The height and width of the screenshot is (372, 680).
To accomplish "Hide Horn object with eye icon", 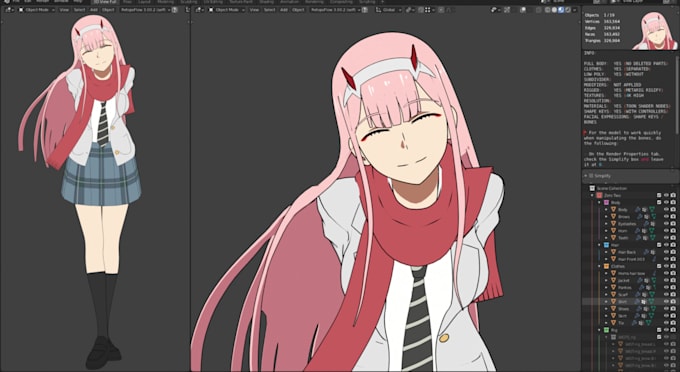I will pyautogui.click(x=667, y=231).
